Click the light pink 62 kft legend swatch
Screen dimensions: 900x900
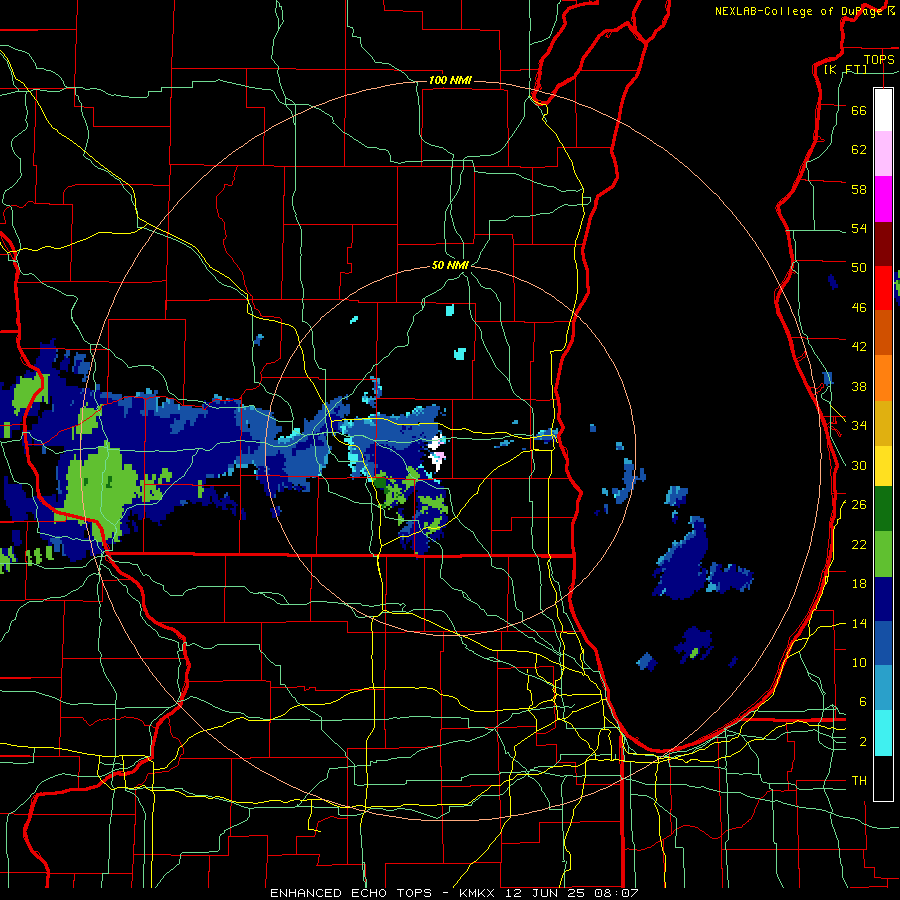pyautogui.click(x=883, y=153)
